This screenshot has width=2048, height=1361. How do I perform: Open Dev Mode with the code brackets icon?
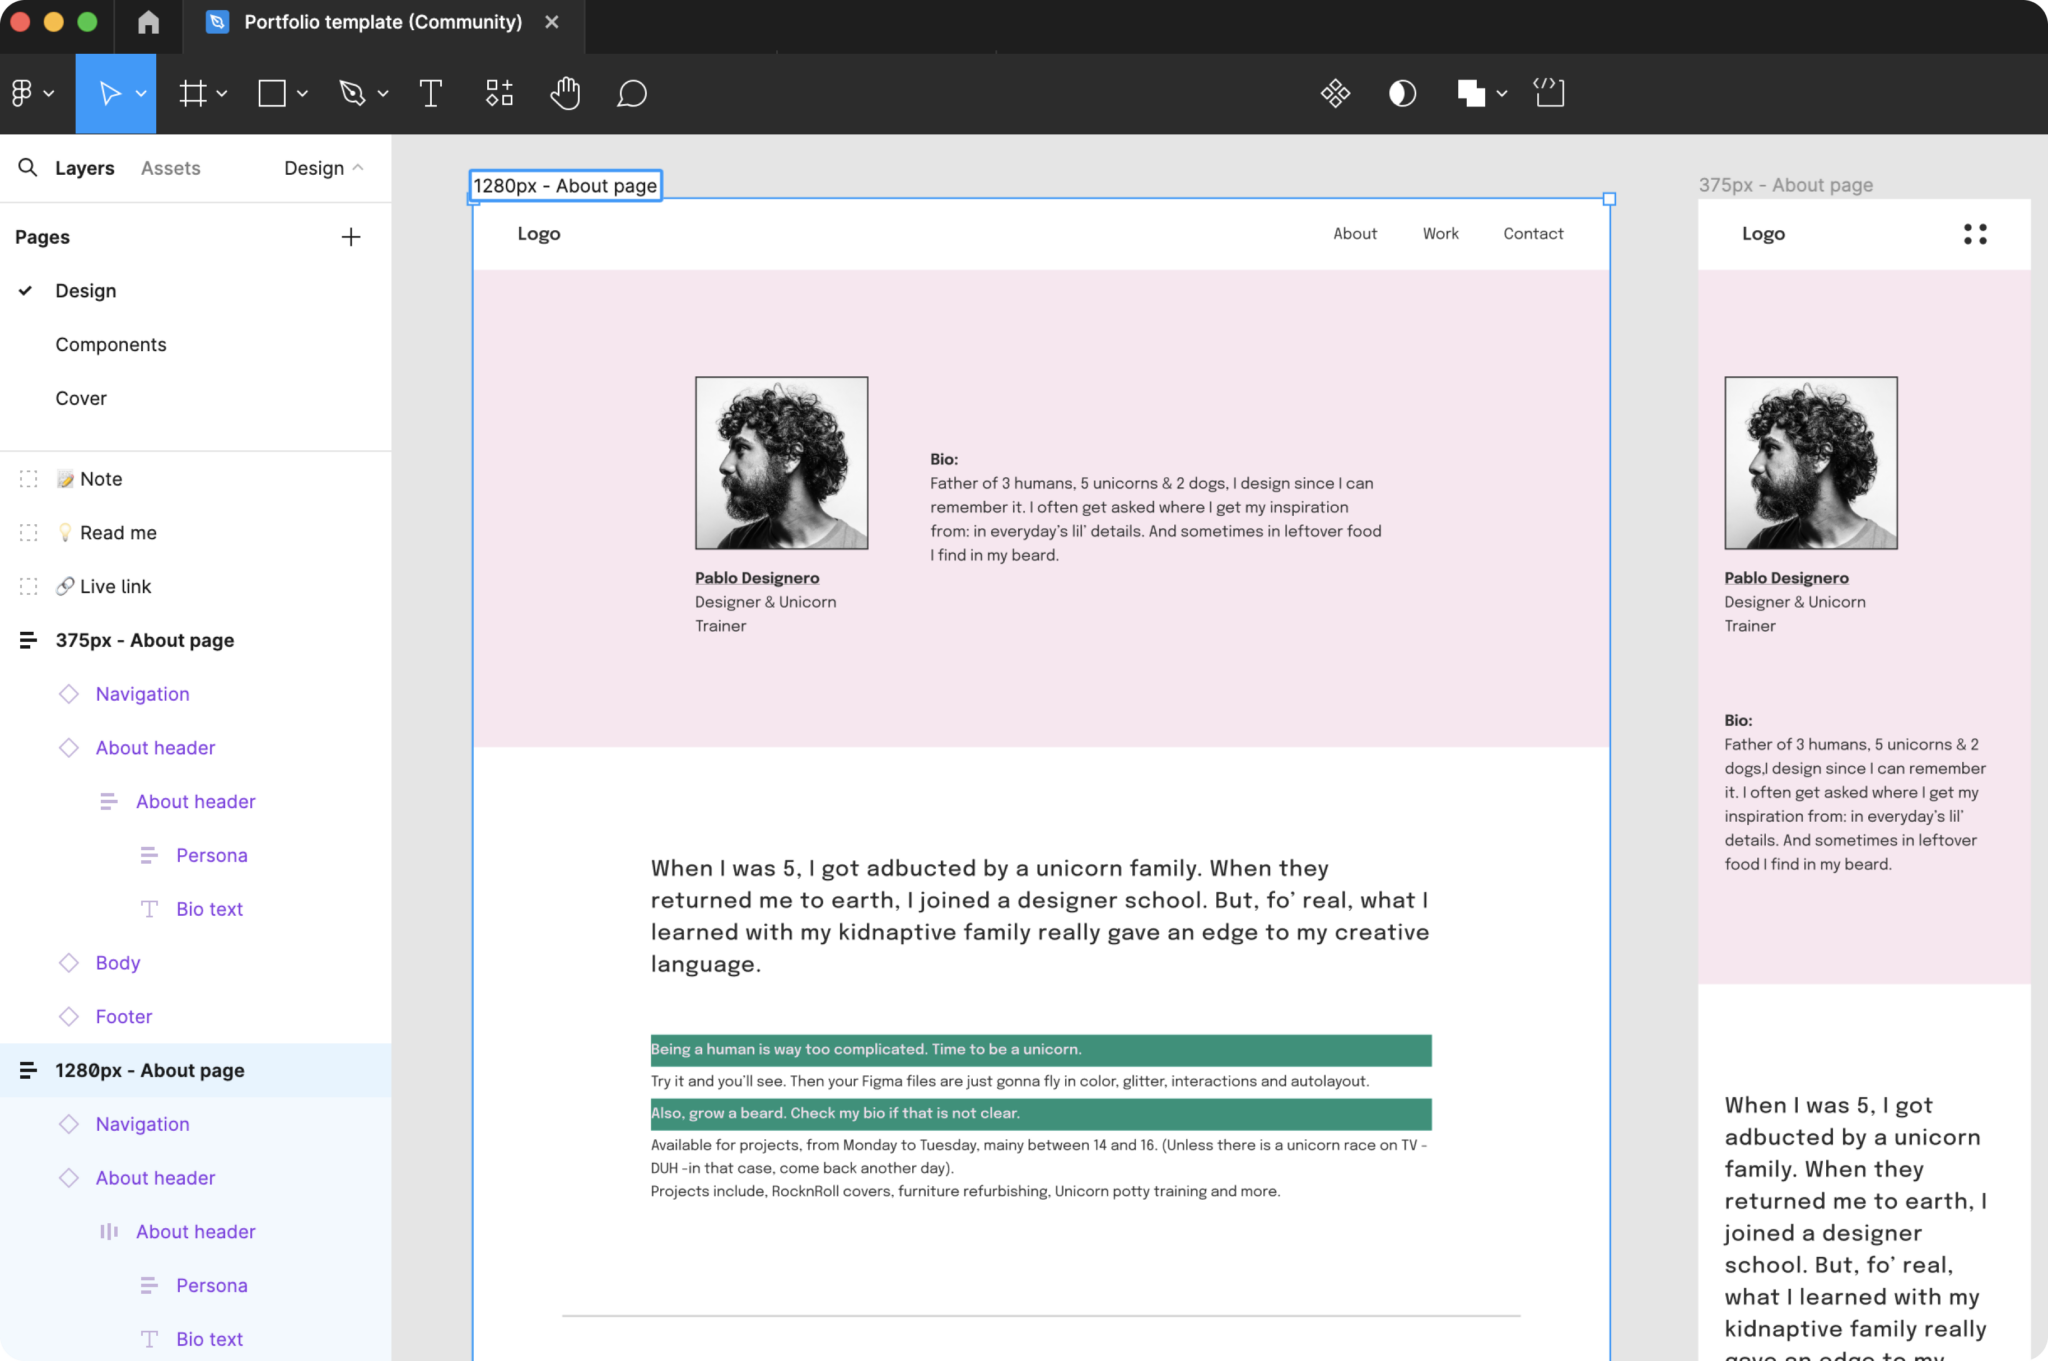pyautogui.click(x=1548, y=93)
